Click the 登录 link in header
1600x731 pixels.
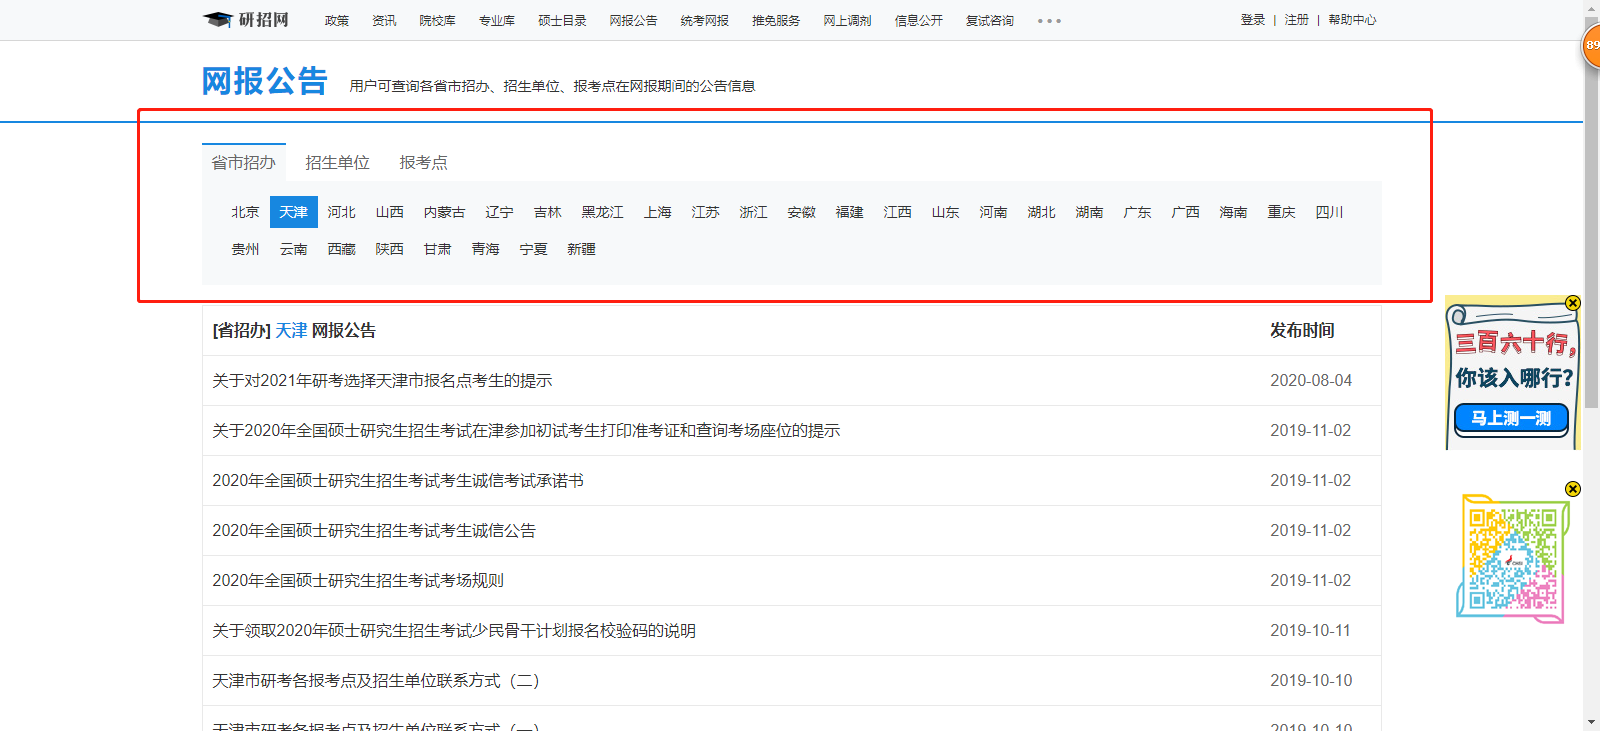coord(1252,20)
